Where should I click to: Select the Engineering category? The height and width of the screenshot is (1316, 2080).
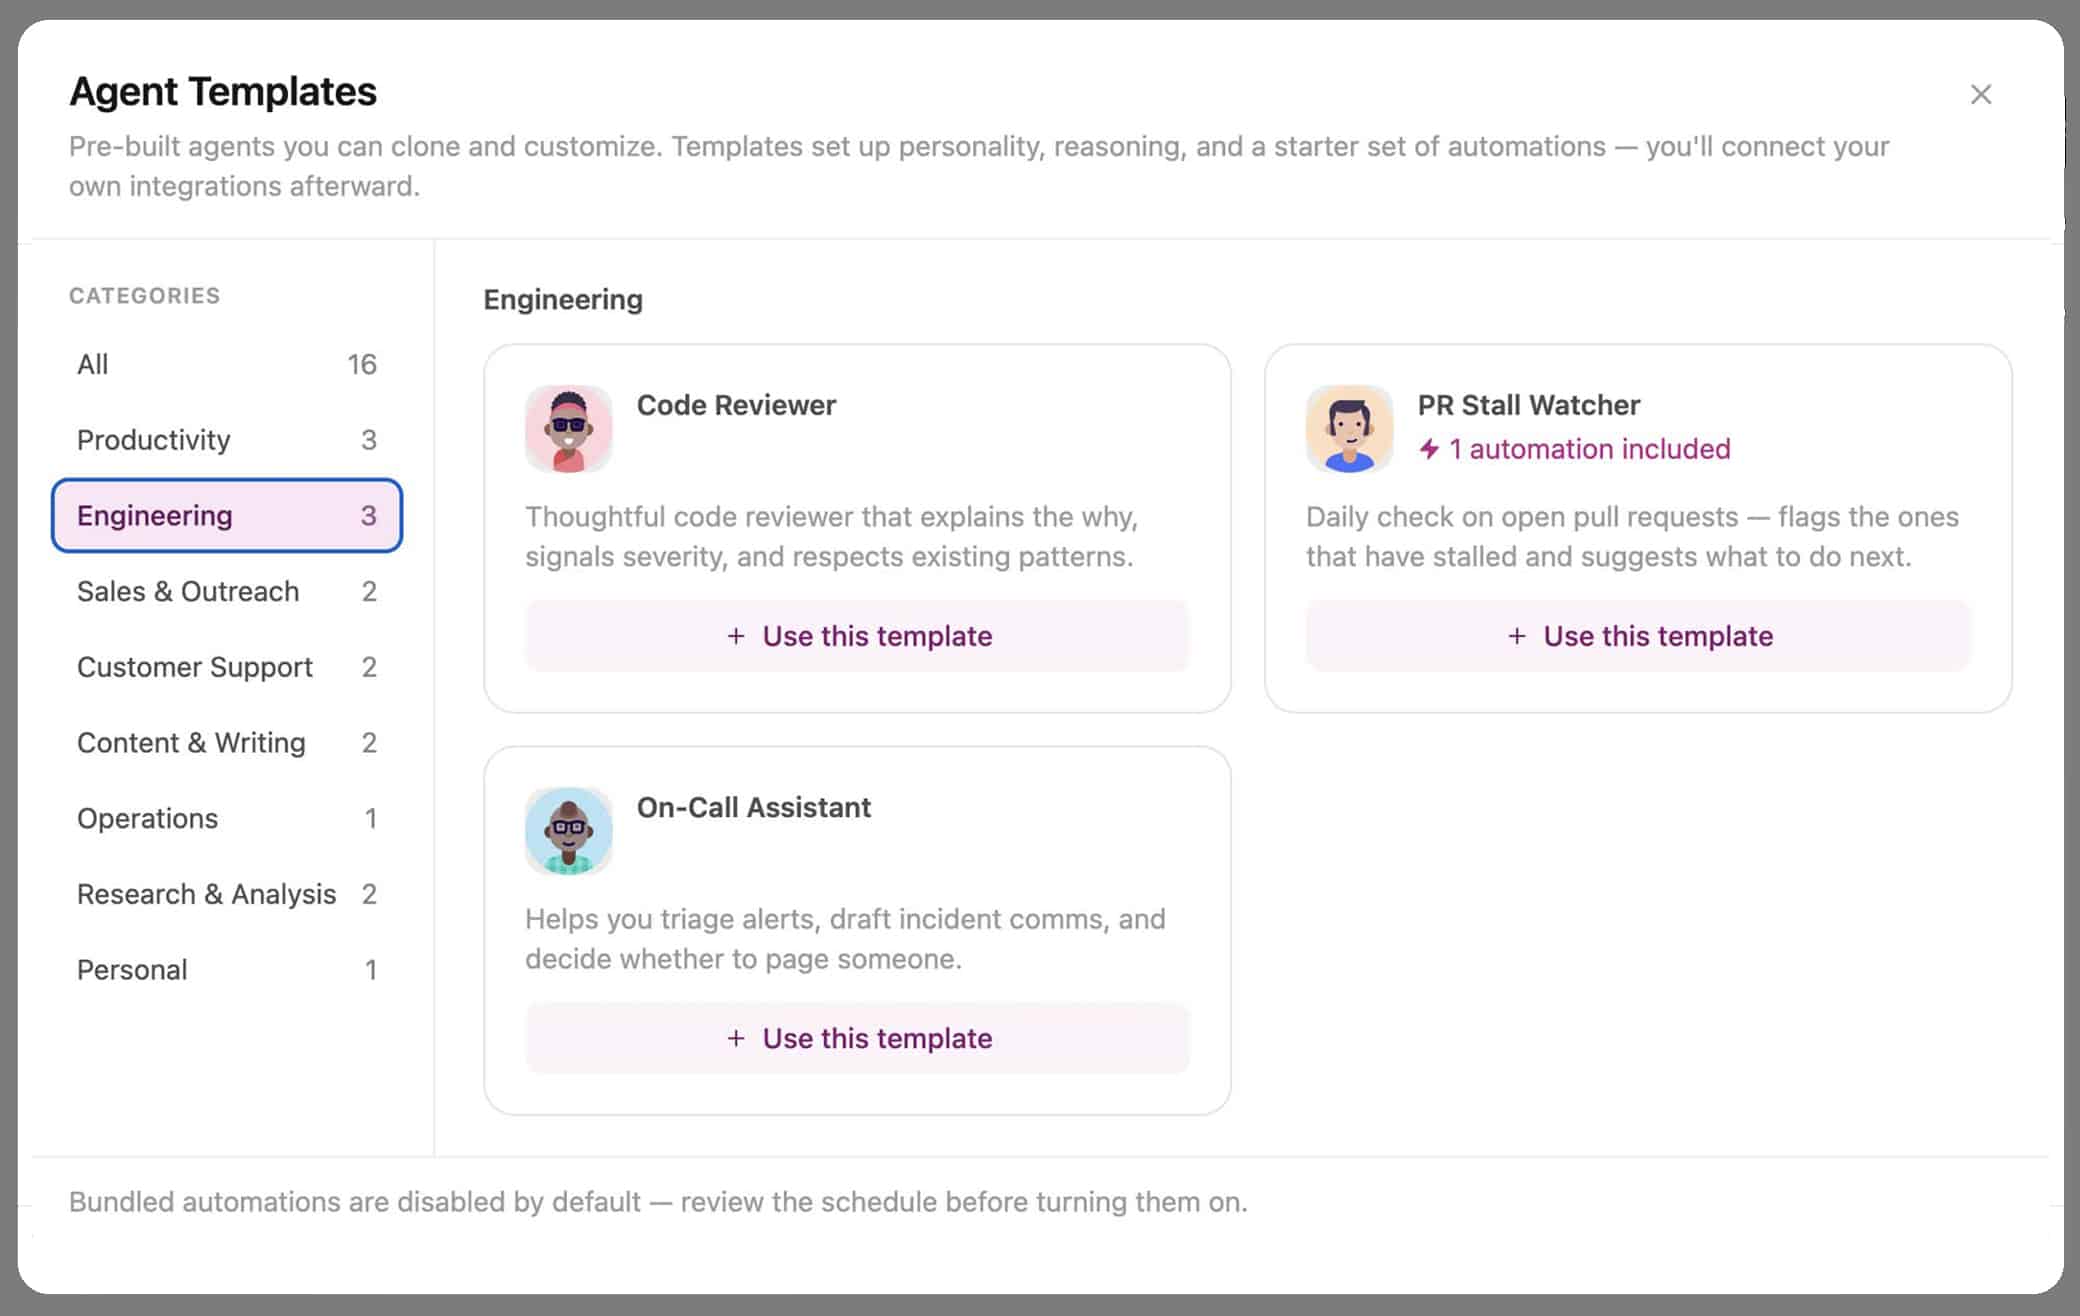227,515
